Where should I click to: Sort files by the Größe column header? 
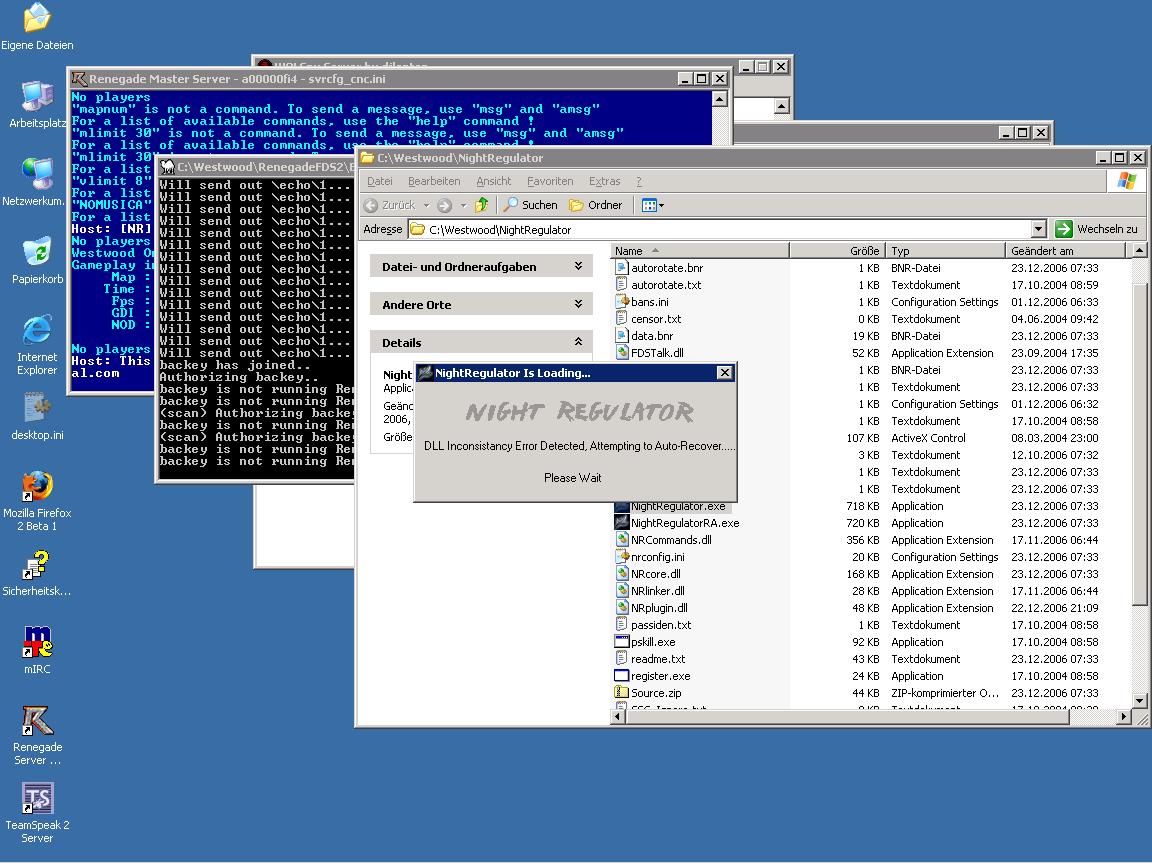click(837, 251)
